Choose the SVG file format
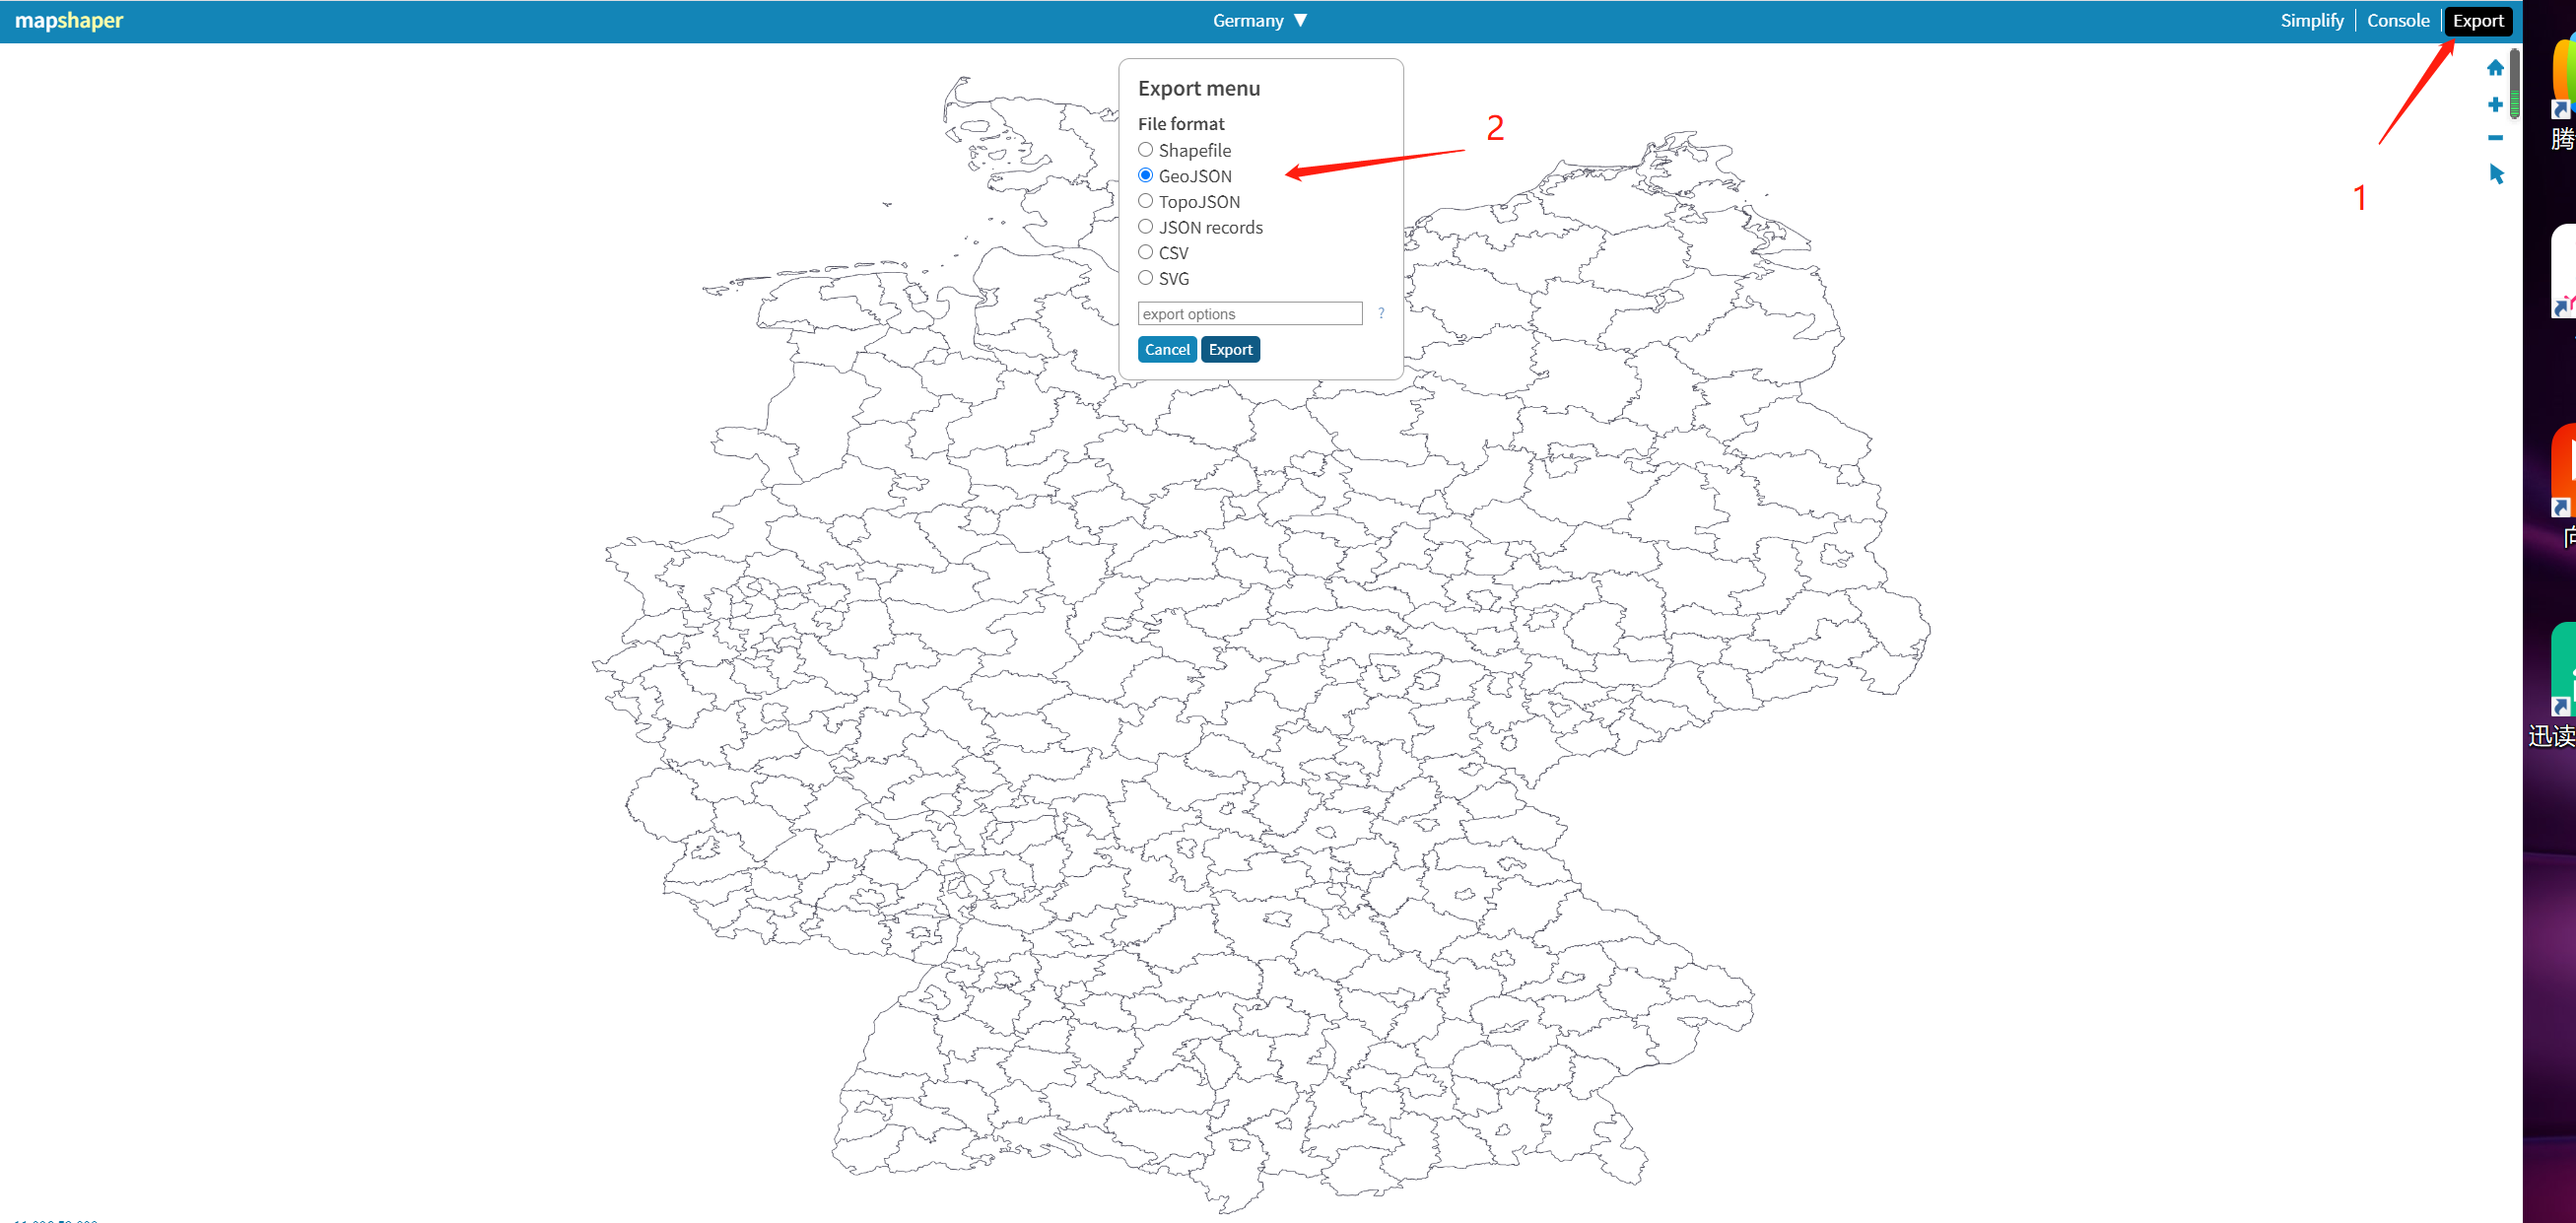This screenshot has width=2576, height=1223. click(1146, 278)
